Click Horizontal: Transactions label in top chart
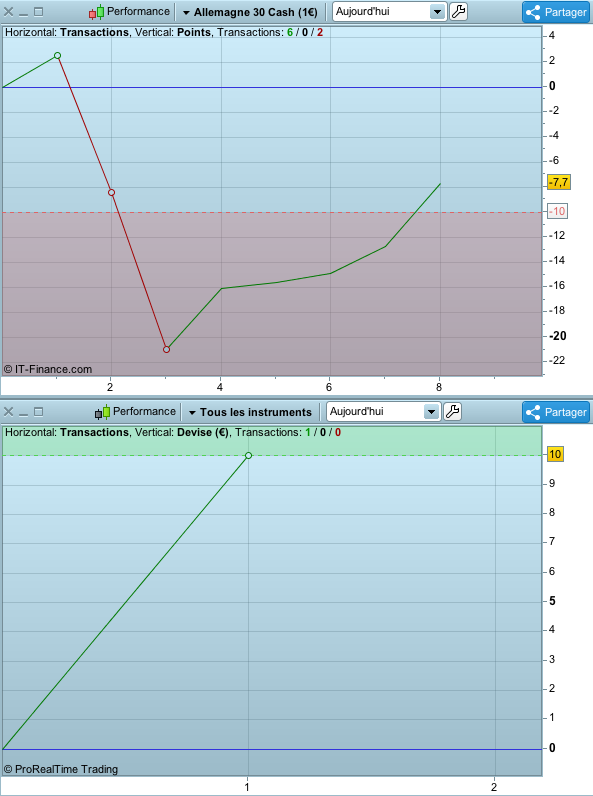 coord(67,32)
